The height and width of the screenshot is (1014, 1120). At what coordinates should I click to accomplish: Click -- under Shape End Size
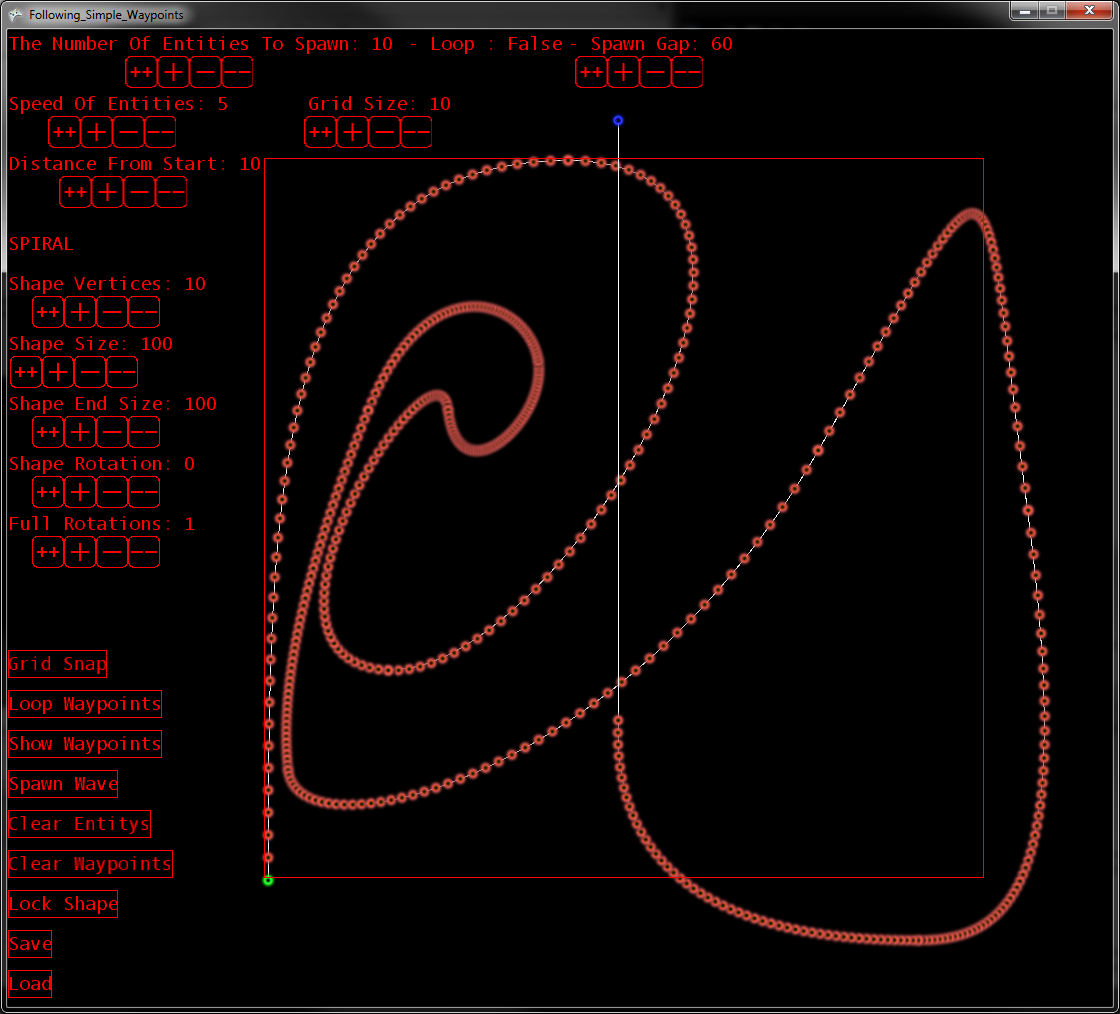(x=144, y=433)
